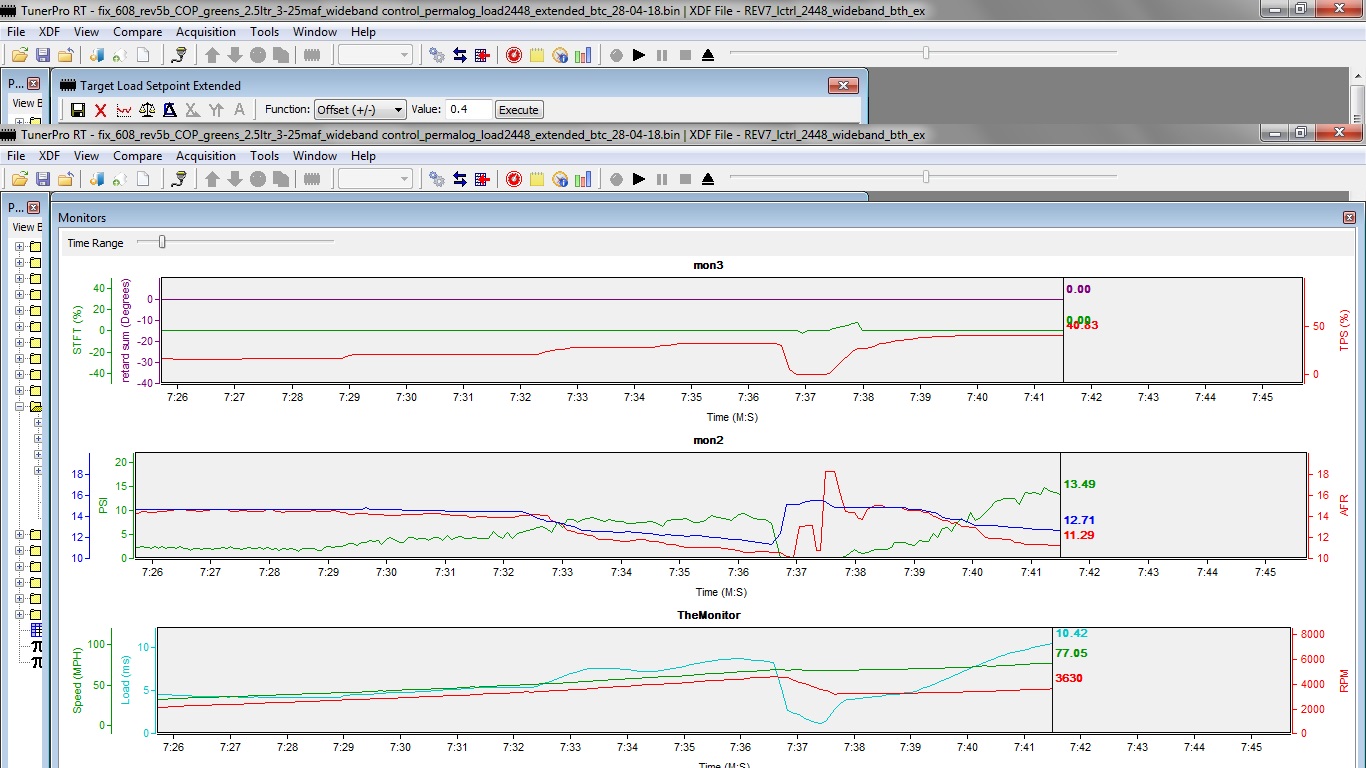Image resolution: width=1366 pixels, height=768 pixels.
Task: Click the blue swap arrows icon in front toolbar
Action: (x=460, y=179)
